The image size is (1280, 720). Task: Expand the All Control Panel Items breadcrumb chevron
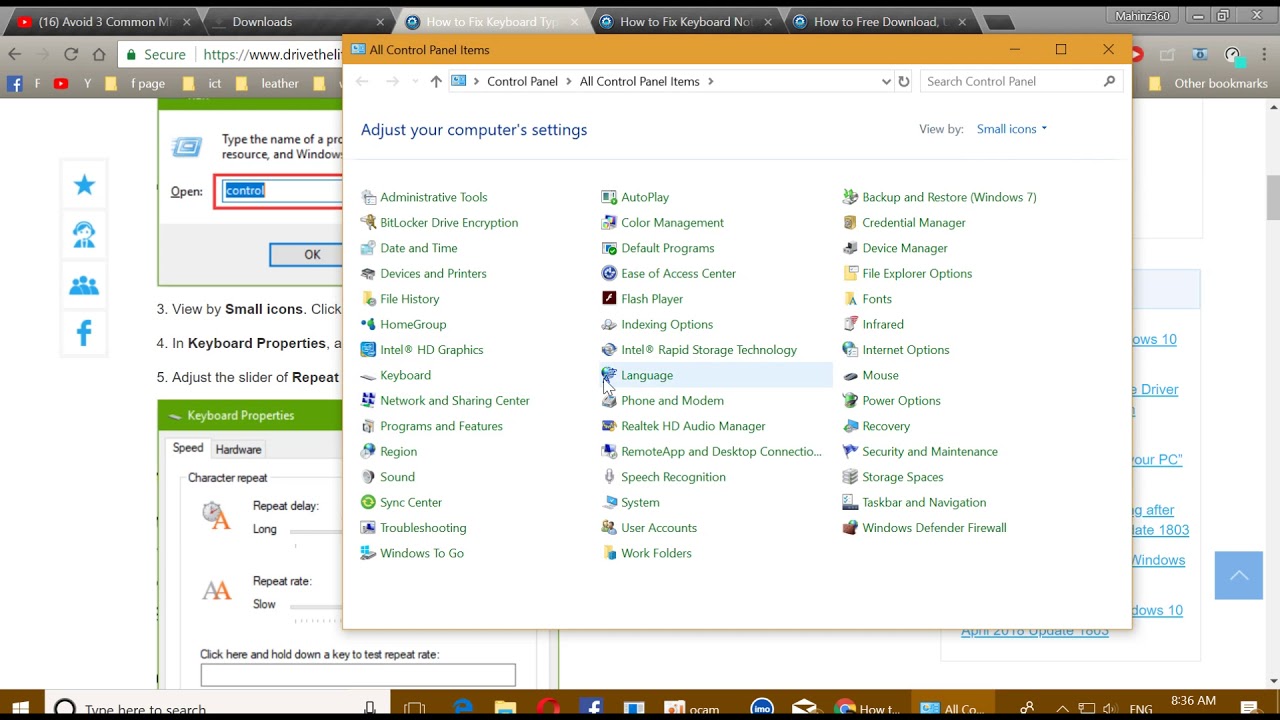tap(711, 82)
